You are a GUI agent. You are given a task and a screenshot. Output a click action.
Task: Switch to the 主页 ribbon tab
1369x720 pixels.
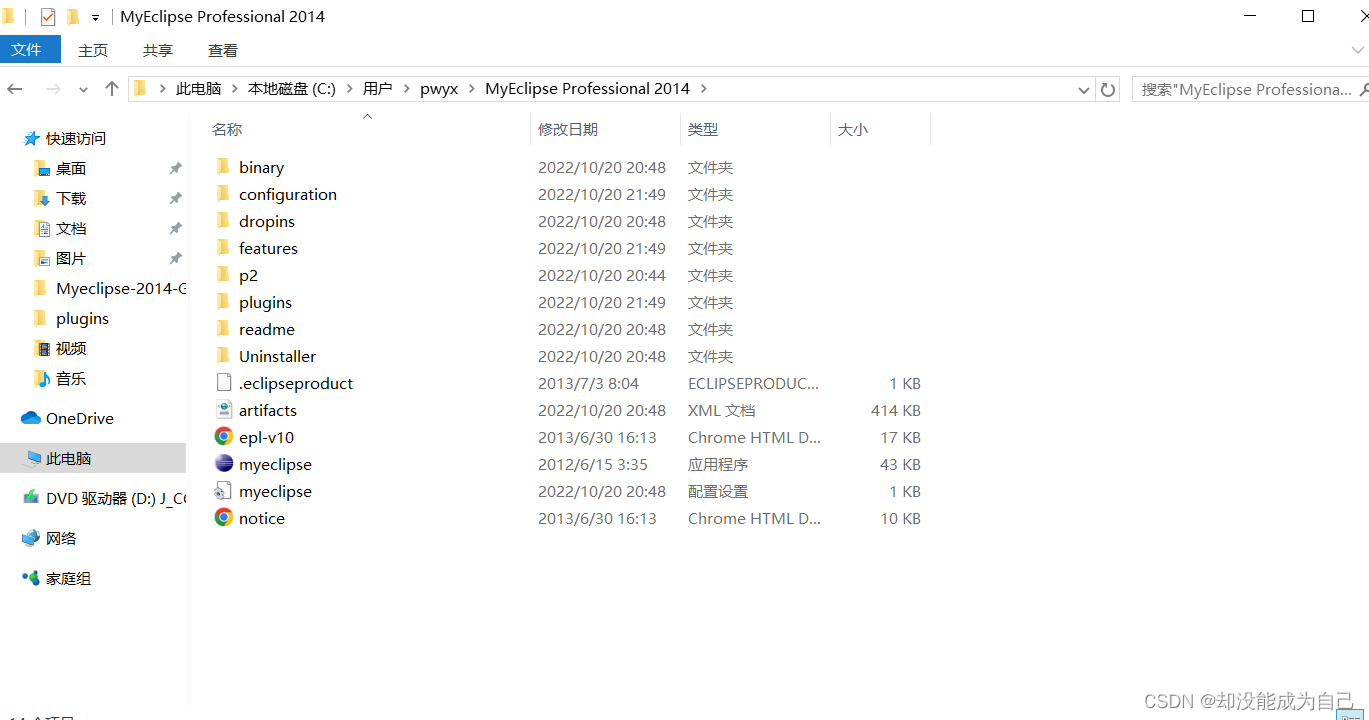93,50
